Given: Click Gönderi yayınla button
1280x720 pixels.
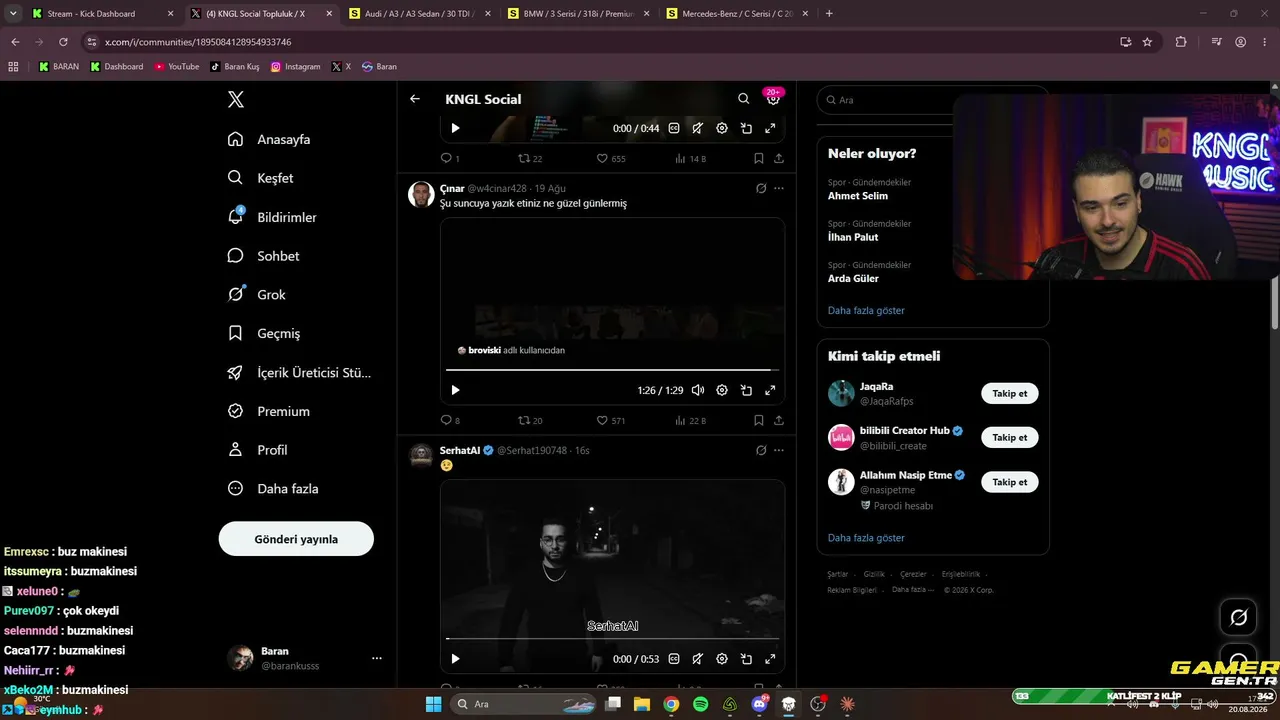Looking at the screenshot, I should click(x=296, y=539).
